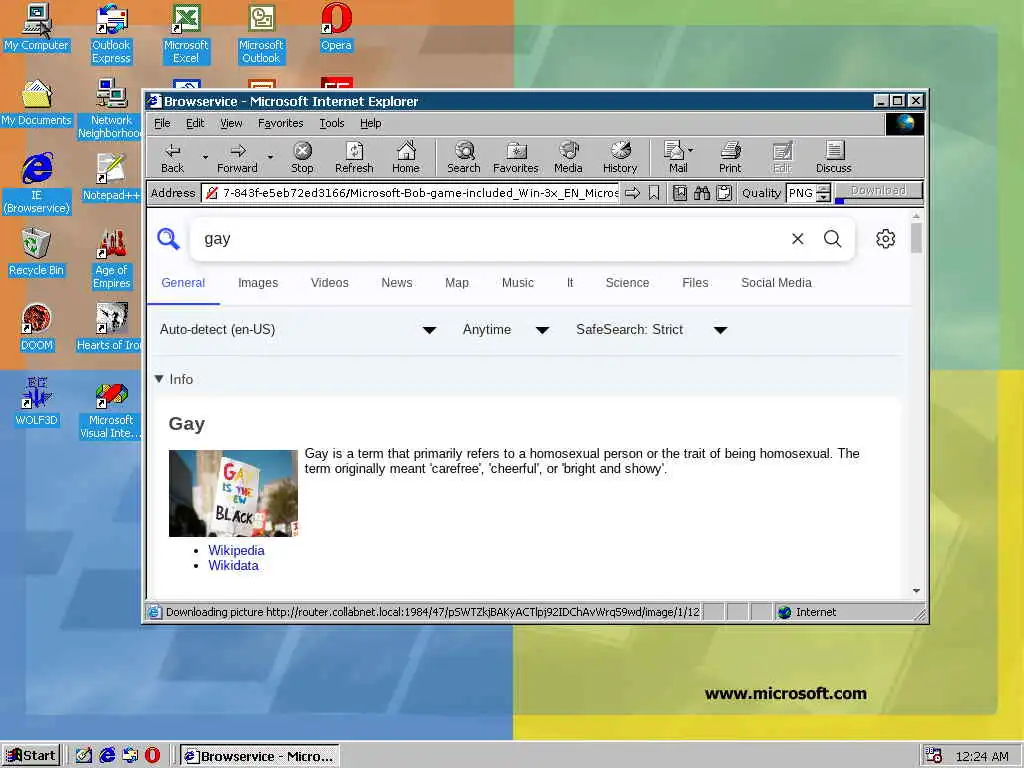
Task: Switch to the Images search tab
Action: pyautogui.click(x=258, y=283)
